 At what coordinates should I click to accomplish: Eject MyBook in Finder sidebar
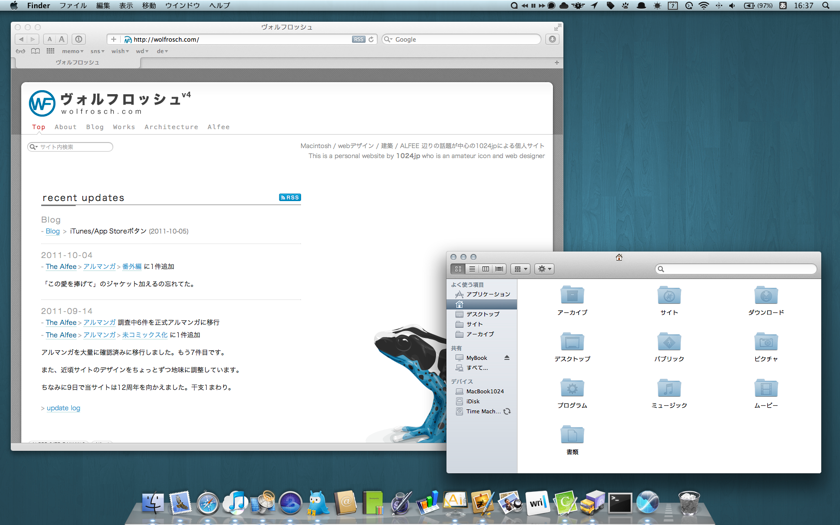[507, 358]
